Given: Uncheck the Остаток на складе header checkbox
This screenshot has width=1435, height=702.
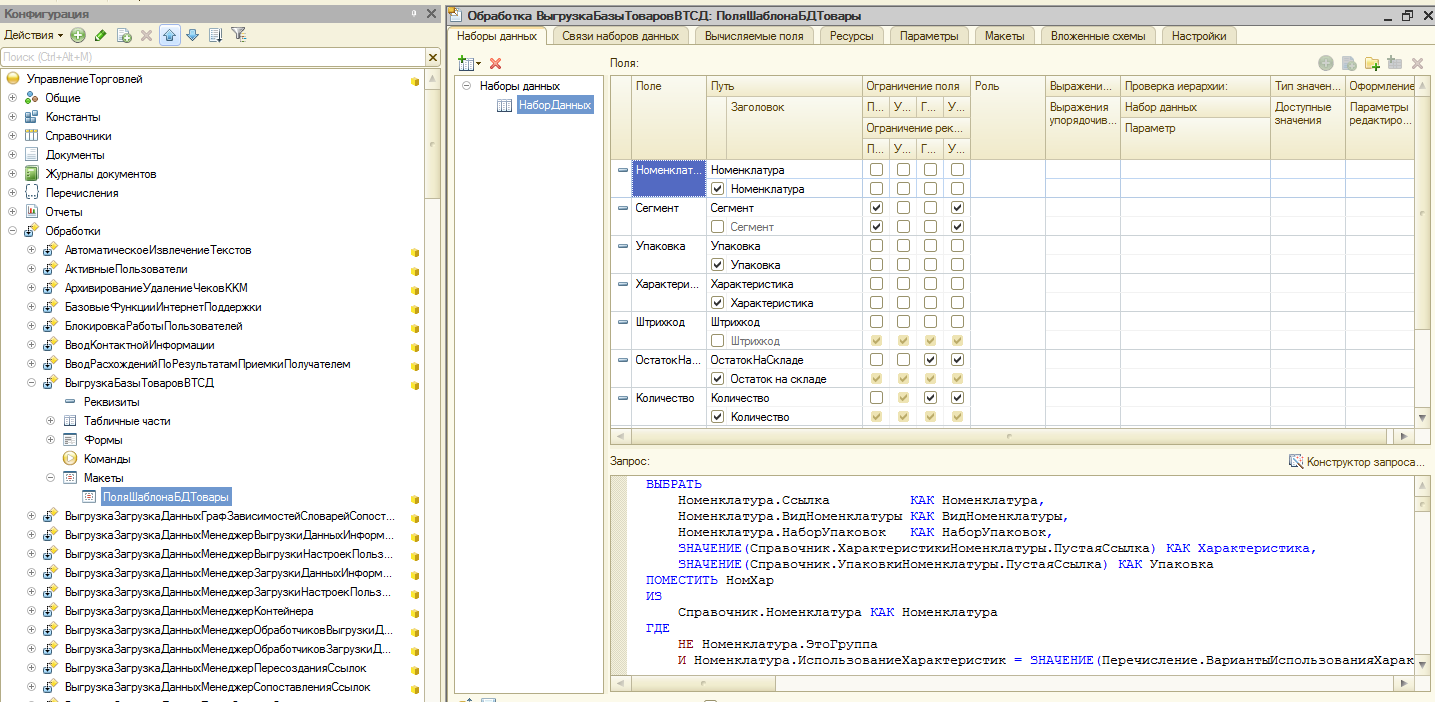Looking at the screenshot, I should click(717, 379).
